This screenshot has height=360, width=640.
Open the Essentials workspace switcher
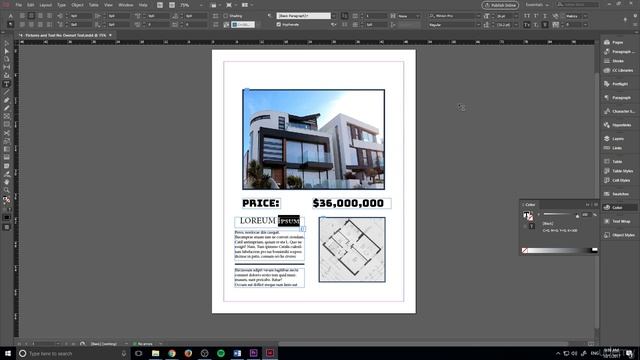point(537,5)
